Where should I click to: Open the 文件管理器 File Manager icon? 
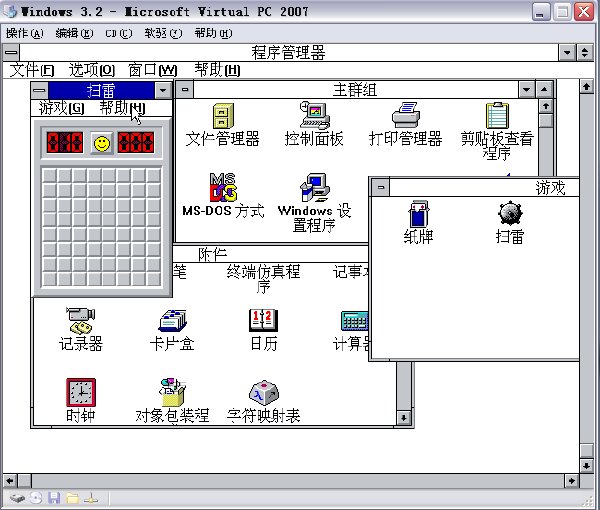coord(223,116)
